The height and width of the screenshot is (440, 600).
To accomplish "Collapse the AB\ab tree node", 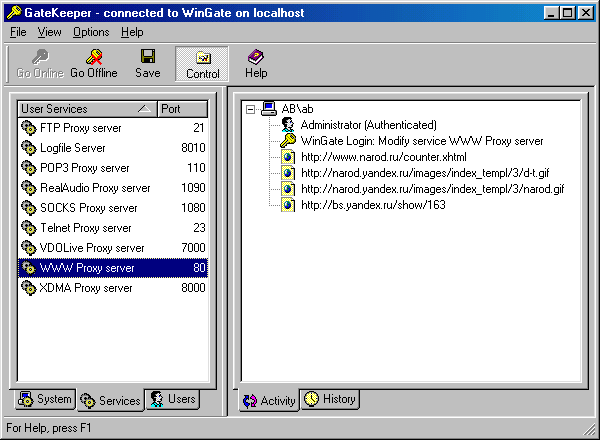I will pyautogui.click(x=250, y=109).
